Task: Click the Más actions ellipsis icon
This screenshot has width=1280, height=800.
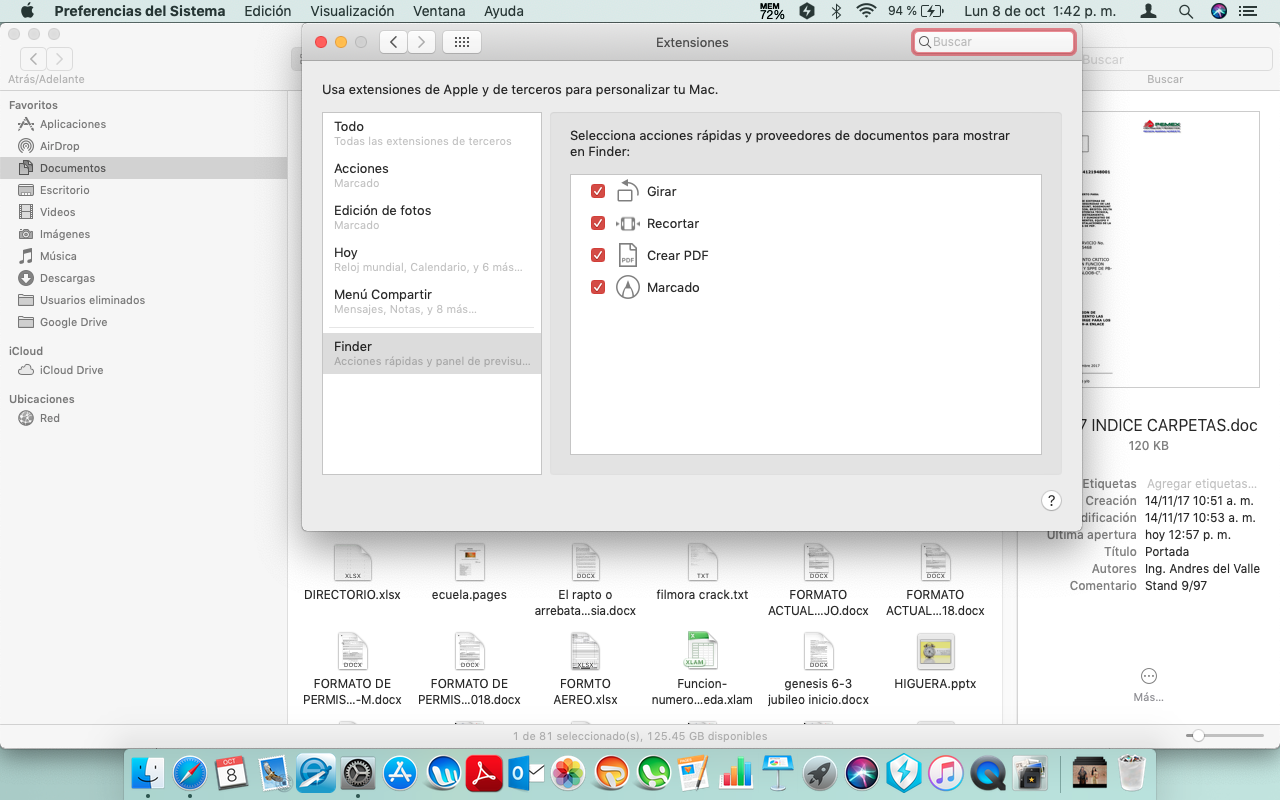Action: (x=1148, y=677)
